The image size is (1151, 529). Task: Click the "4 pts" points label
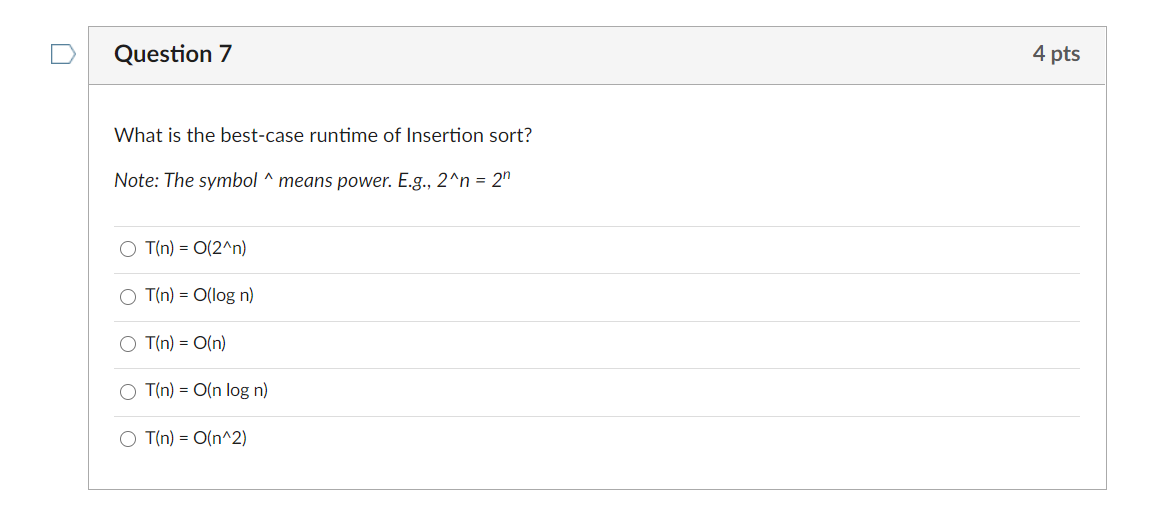(1056, 54)
